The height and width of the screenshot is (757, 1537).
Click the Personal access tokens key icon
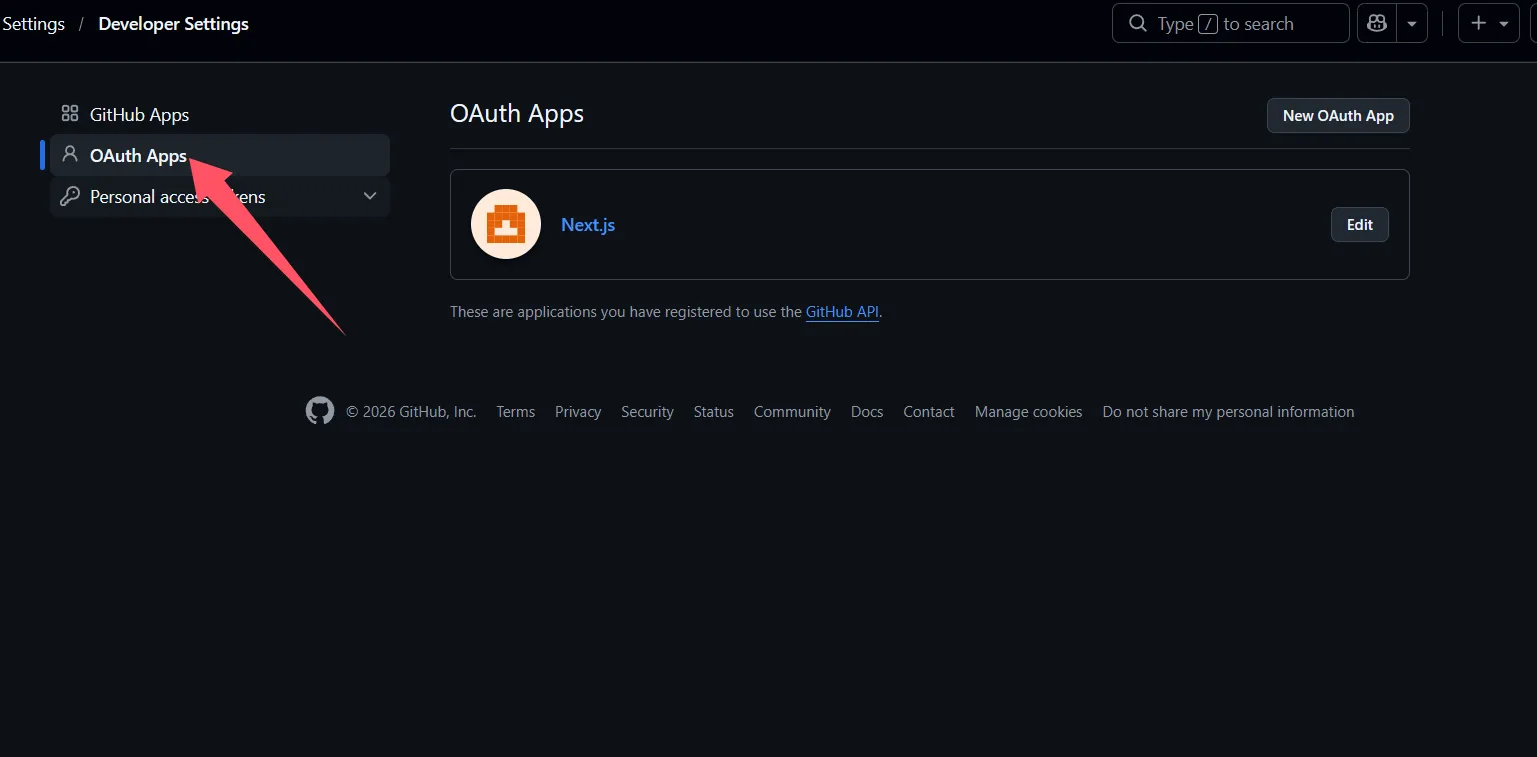pos(70,196)
